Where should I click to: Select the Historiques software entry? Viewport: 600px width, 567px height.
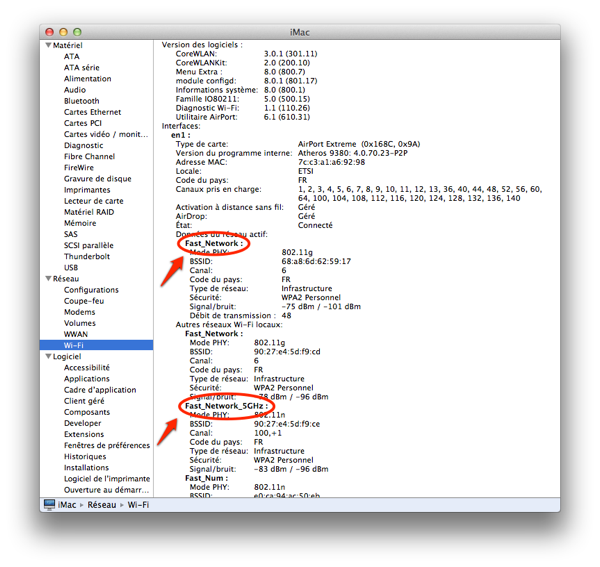pyautogui.click(x=85, y=456)
